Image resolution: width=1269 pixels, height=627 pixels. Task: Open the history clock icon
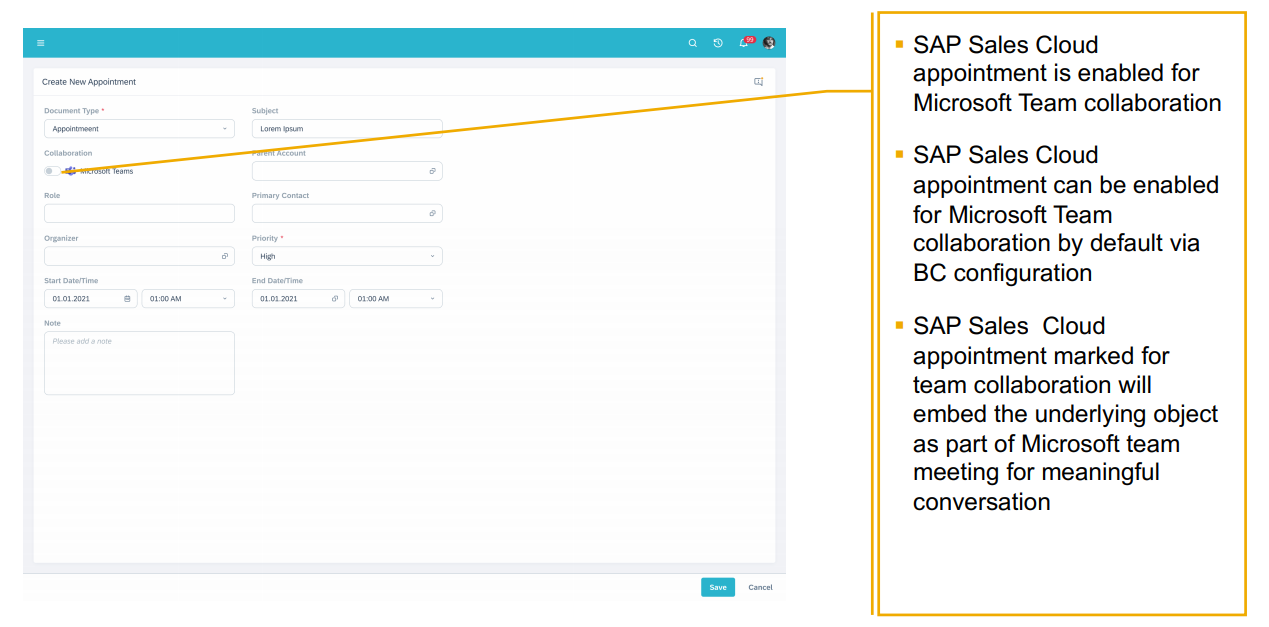pos(718,43)
